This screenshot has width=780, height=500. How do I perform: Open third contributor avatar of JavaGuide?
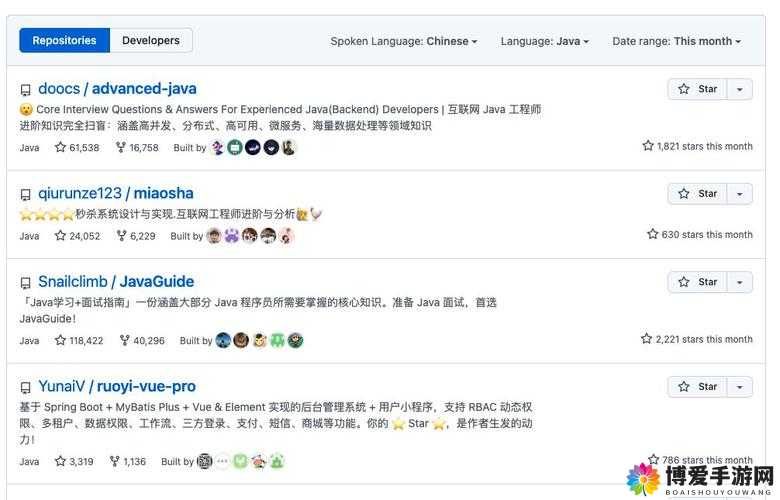point(259,340)
